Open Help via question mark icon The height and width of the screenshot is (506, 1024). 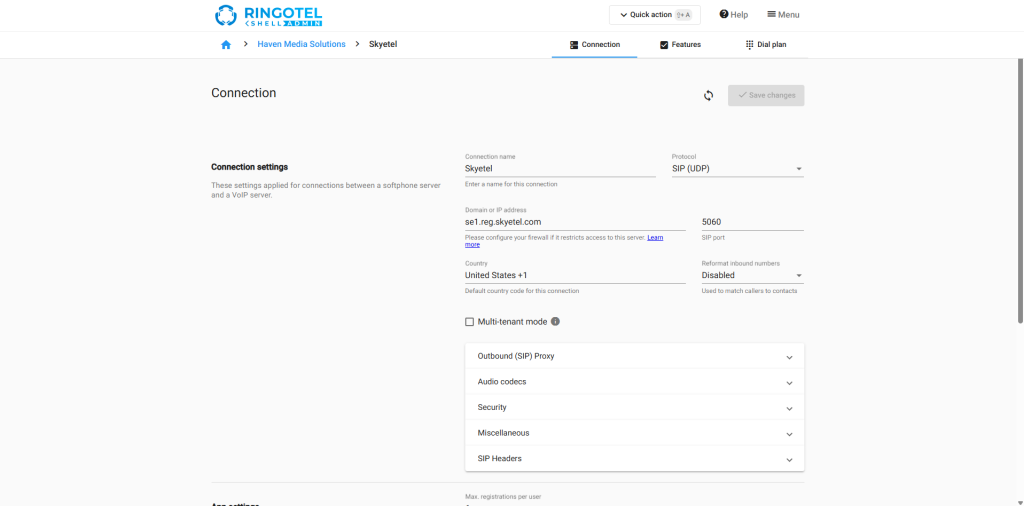pos(724,15)
